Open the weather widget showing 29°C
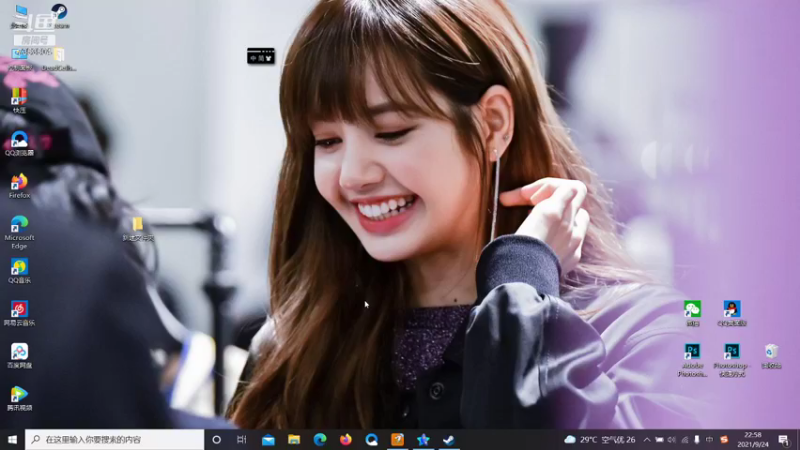800x450 pixels. pyautogui.click(x=600, y=439)
